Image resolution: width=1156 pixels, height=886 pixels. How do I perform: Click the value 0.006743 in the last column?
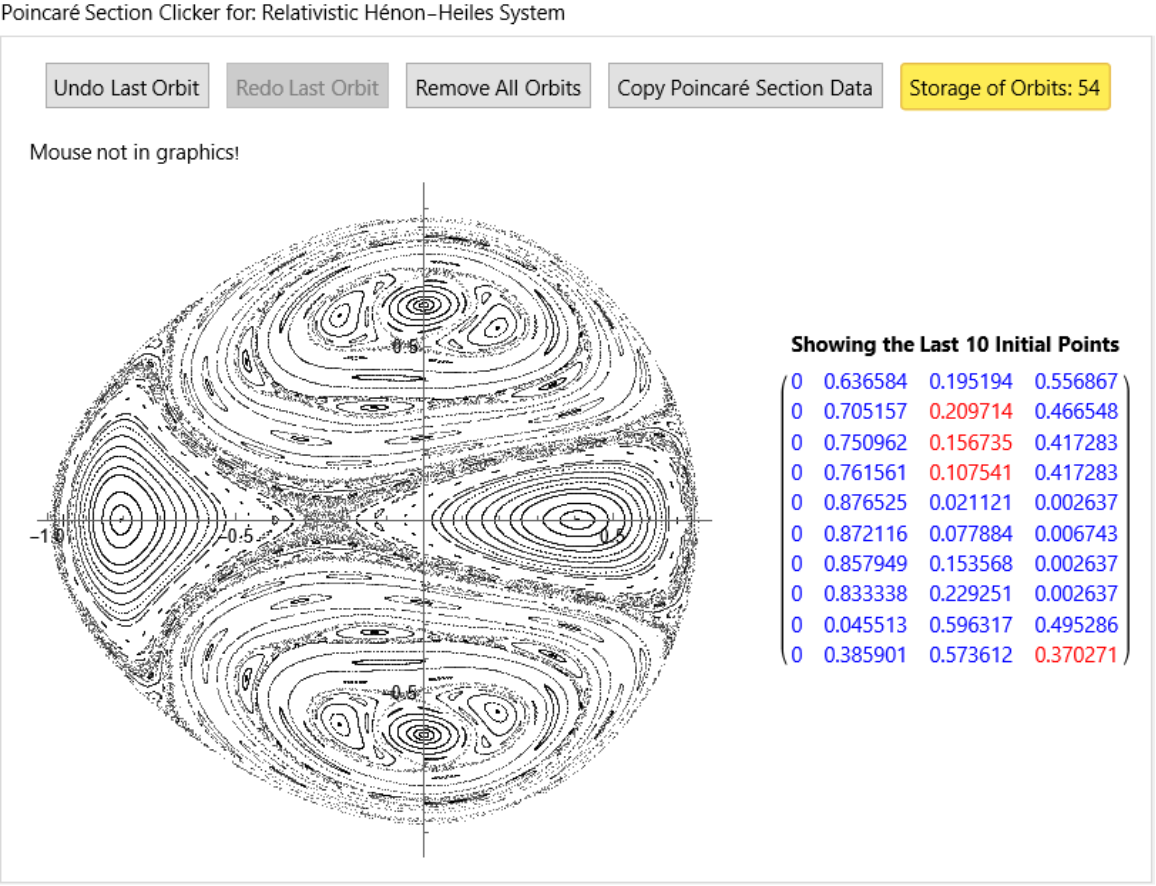(x=1076, y=533)
